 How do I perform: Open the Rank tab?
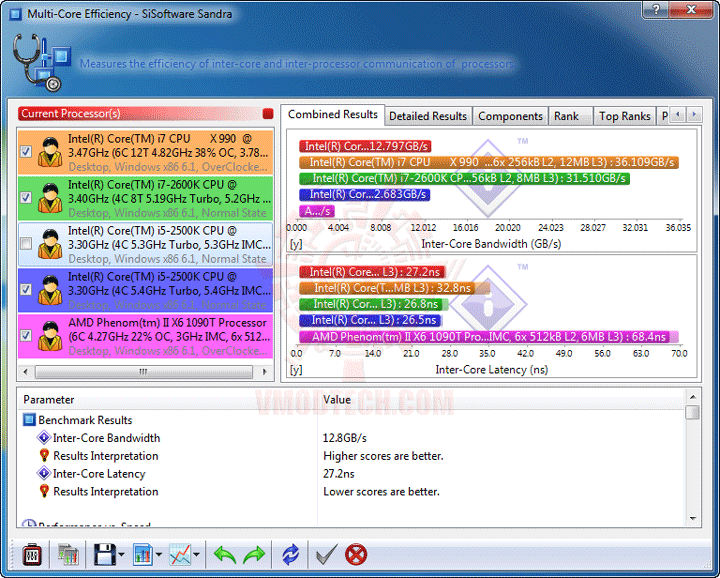point(570,116)
